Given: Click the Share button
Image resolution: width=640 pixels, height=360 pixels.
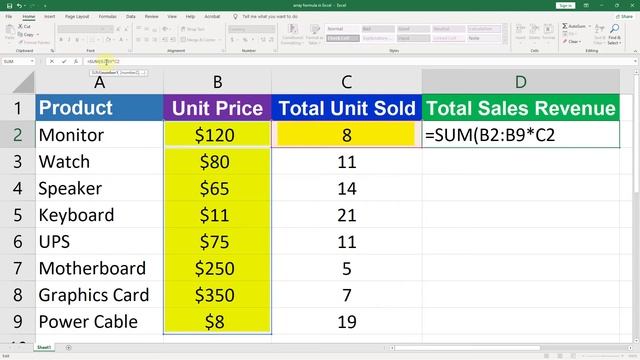Looking at the screenshot, I should coord(624,17).
